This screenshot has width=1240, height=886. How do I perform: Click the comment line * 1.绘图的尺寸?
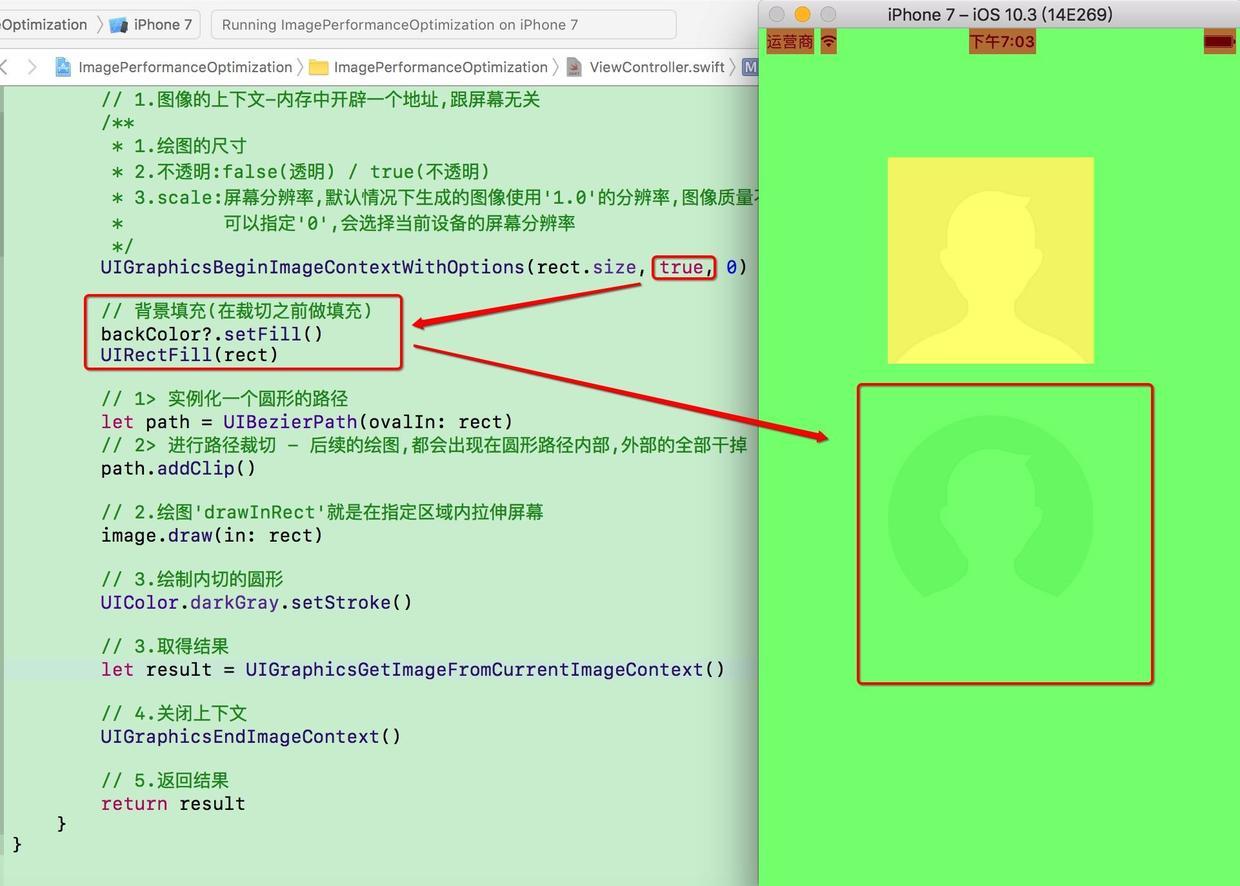pyautogui.click(x=179, y=146)
